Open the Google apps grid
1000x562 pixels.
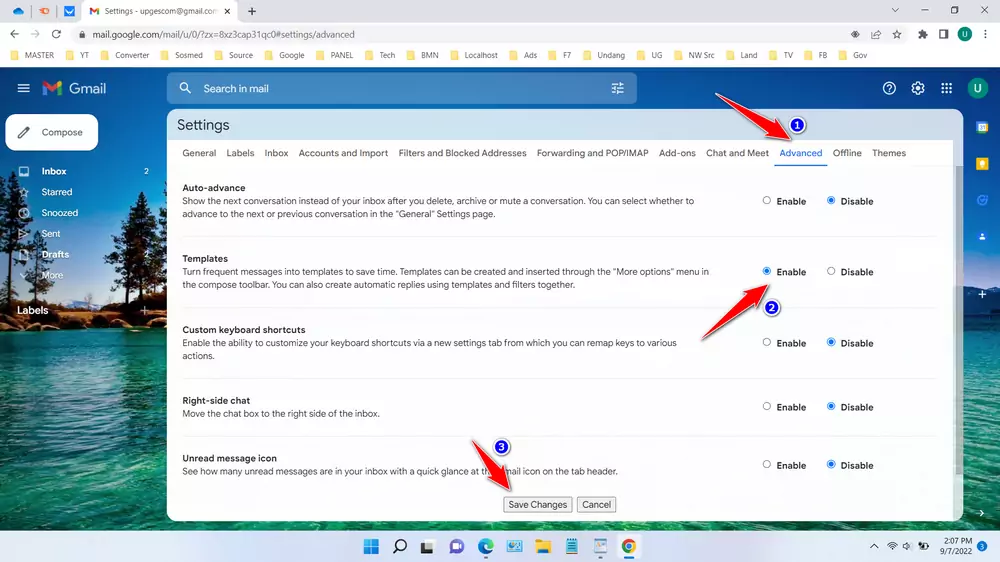click(946, 89)
